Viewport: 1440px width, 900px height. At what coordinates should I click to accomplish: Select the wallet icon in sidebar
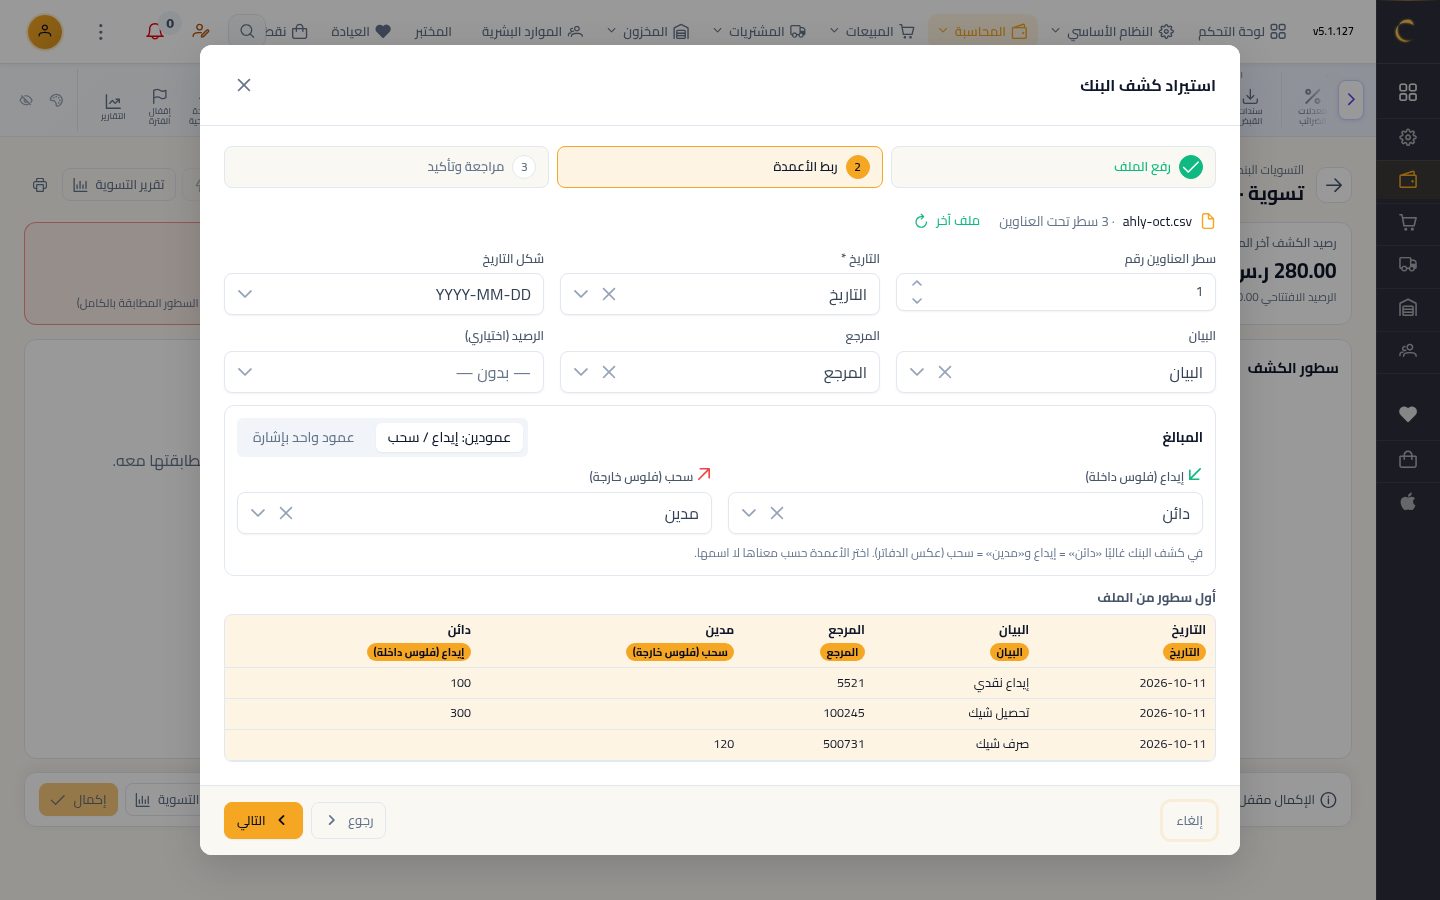1408,180
